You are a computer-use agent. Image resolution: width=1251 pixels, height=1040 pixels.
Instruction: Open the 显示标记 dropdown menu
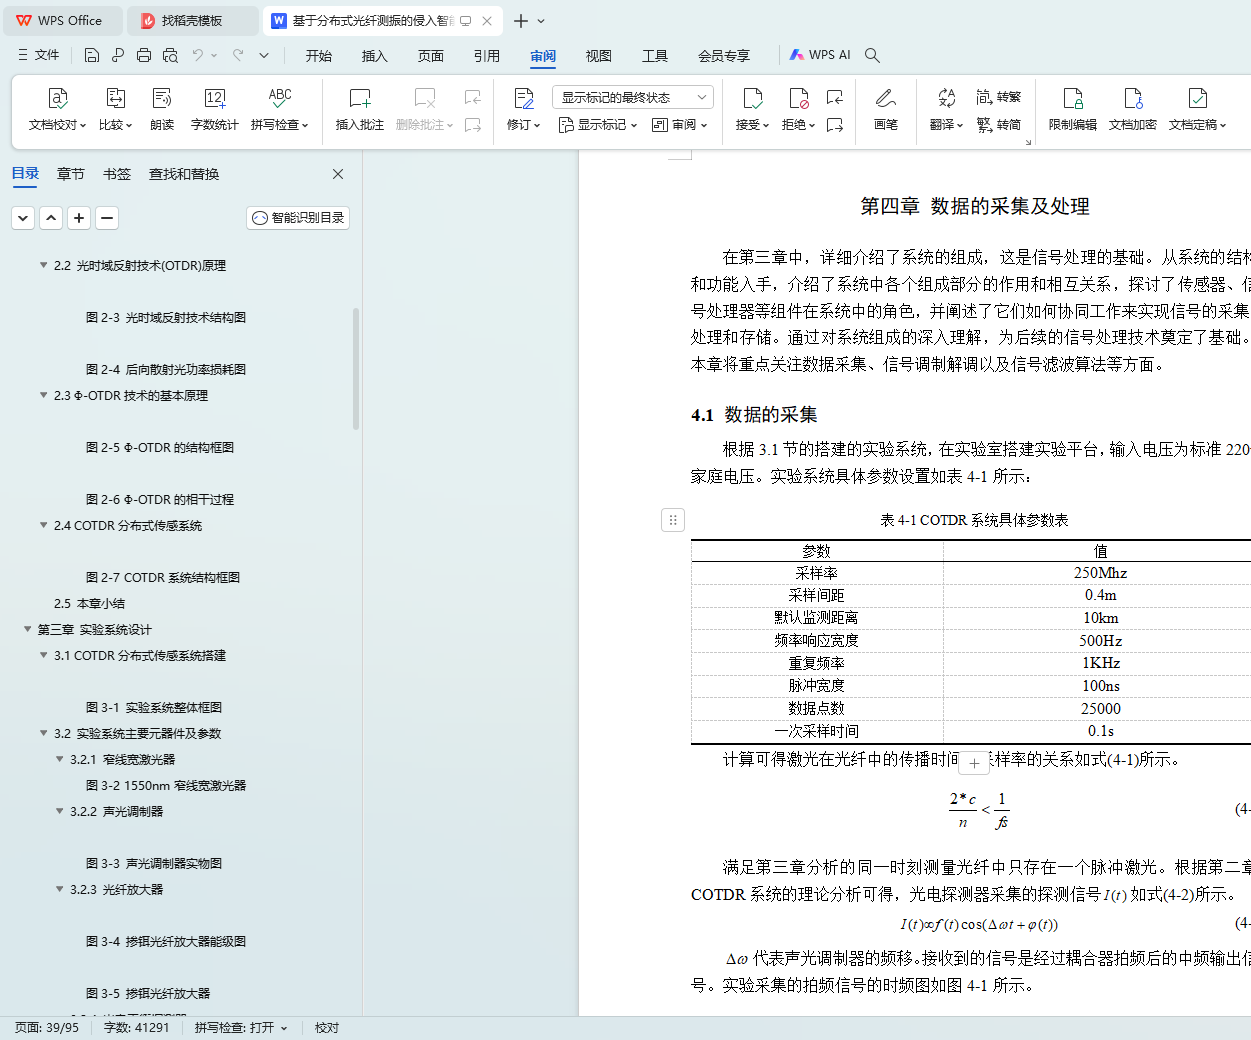click(x=598, y=125)
